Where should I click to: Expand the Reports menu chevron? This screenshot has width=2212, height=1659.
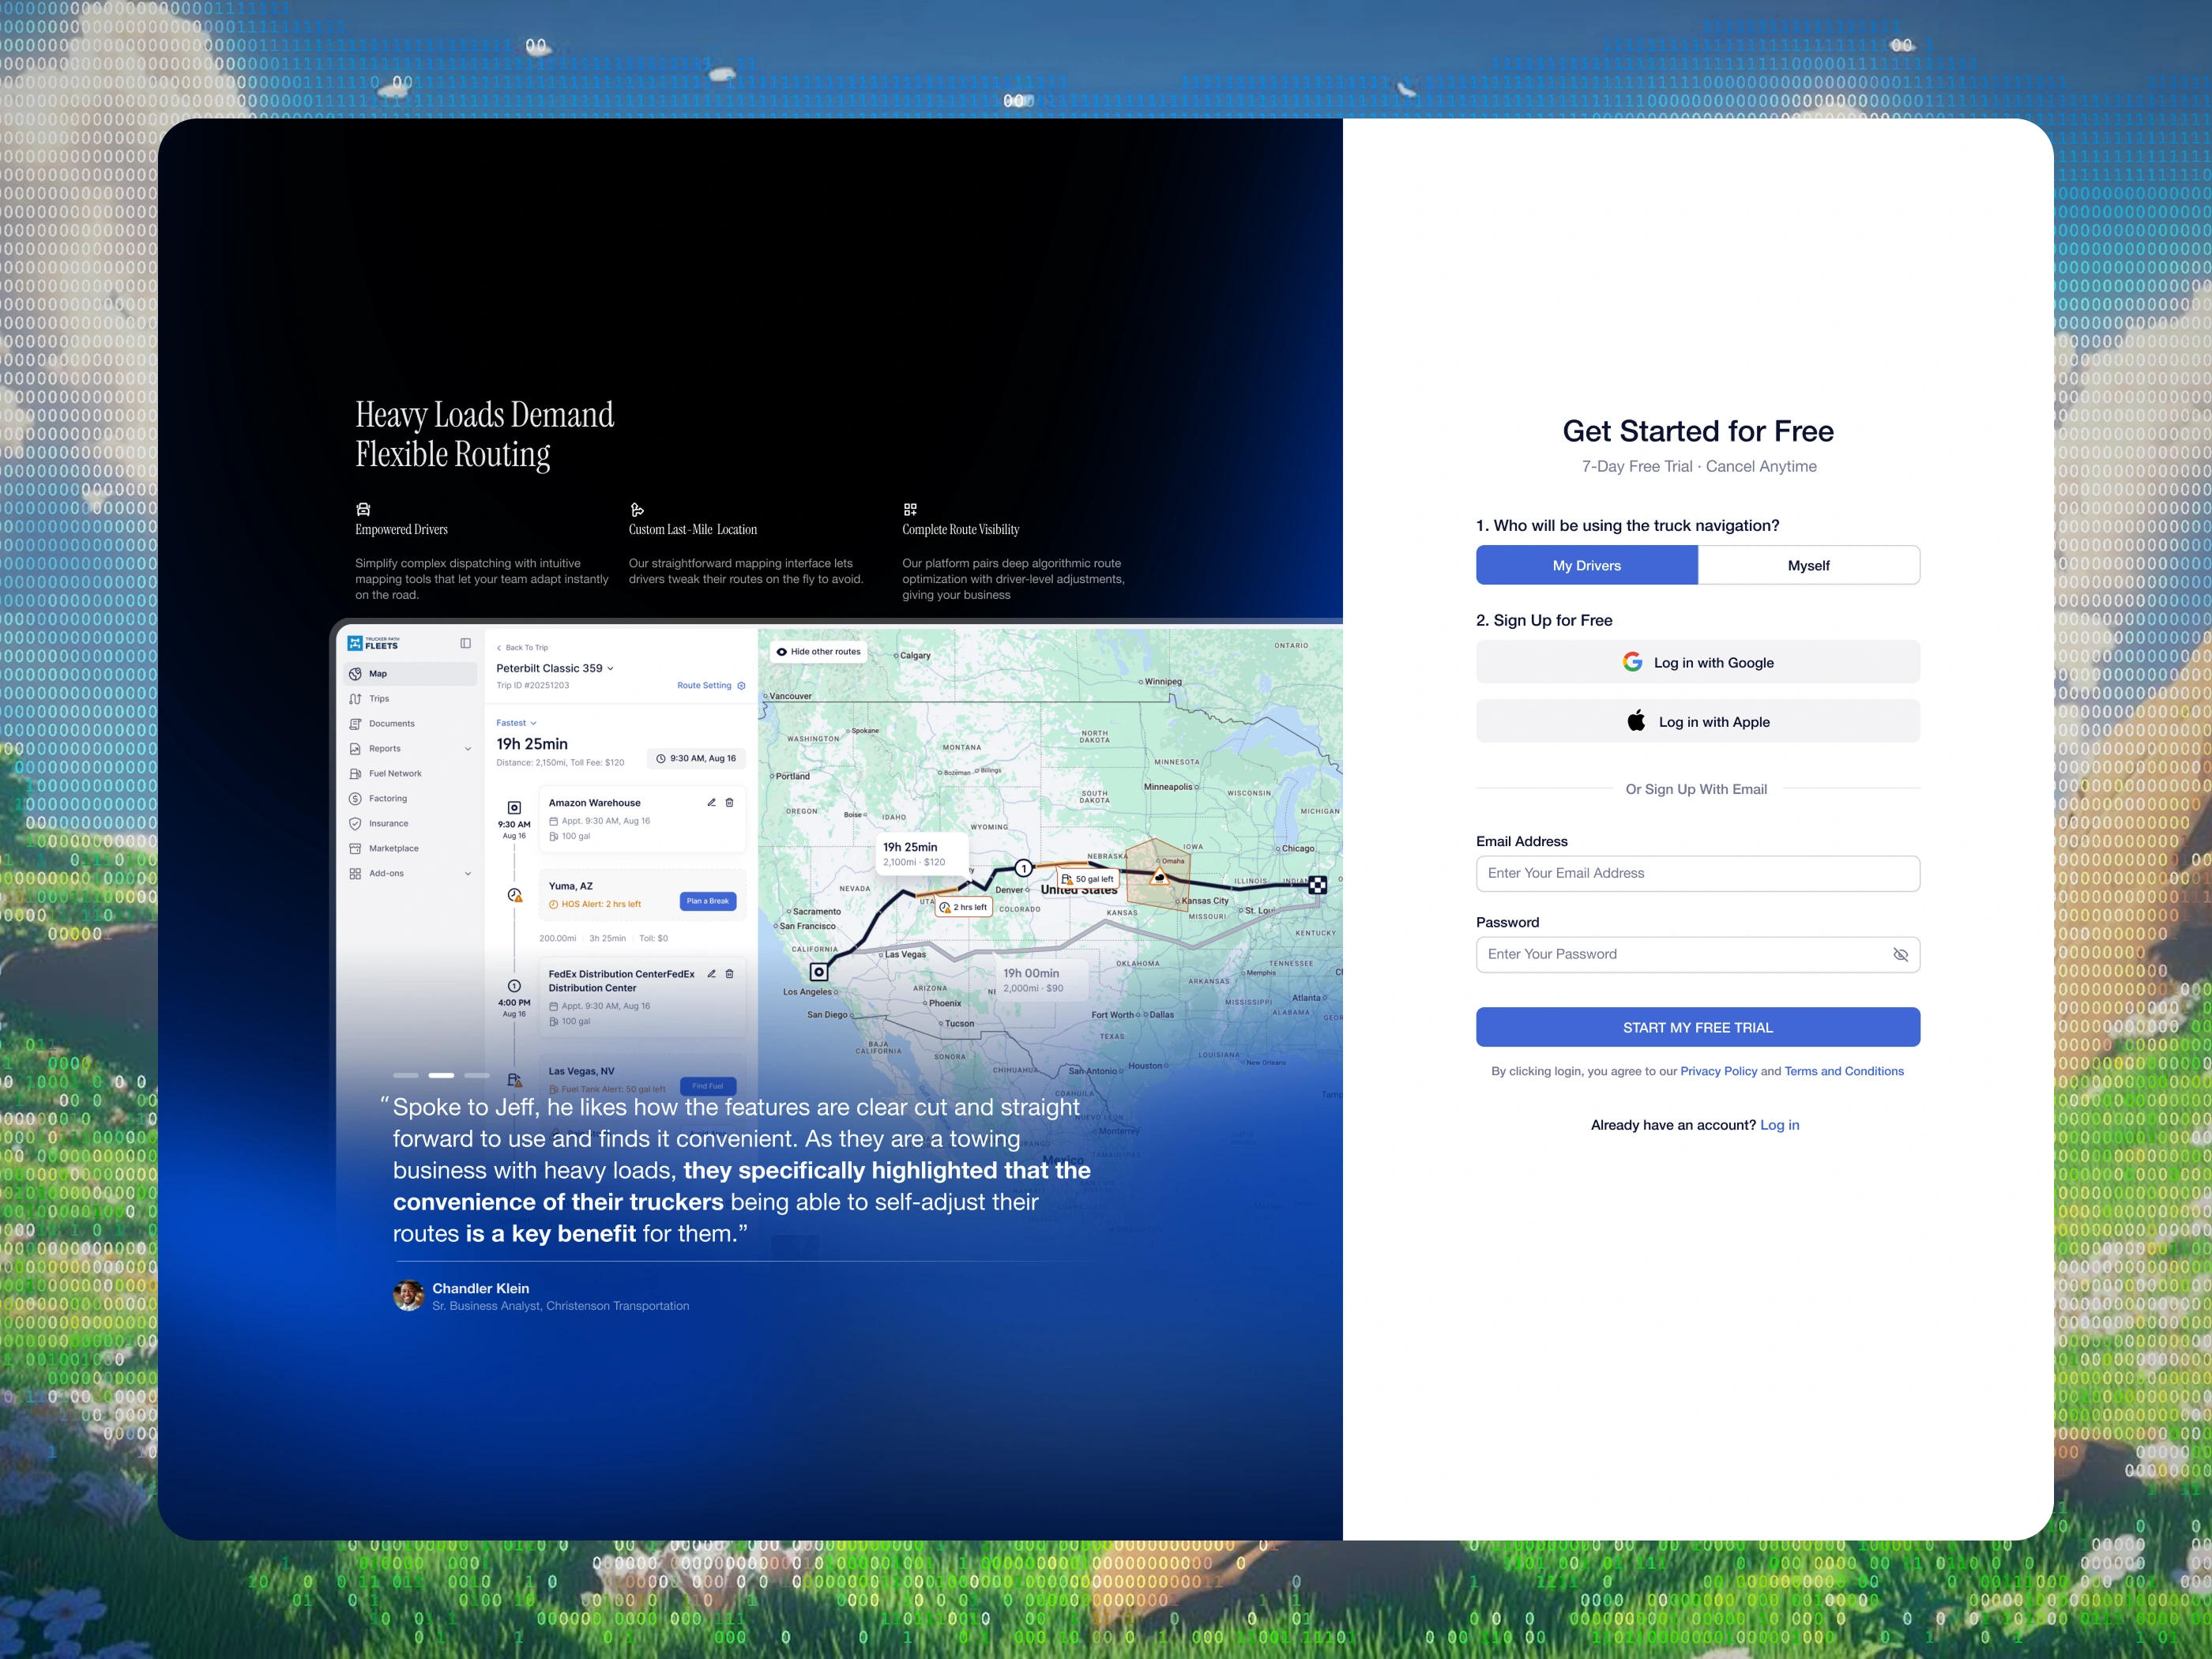pyautogui.click(x=467, y=749)
